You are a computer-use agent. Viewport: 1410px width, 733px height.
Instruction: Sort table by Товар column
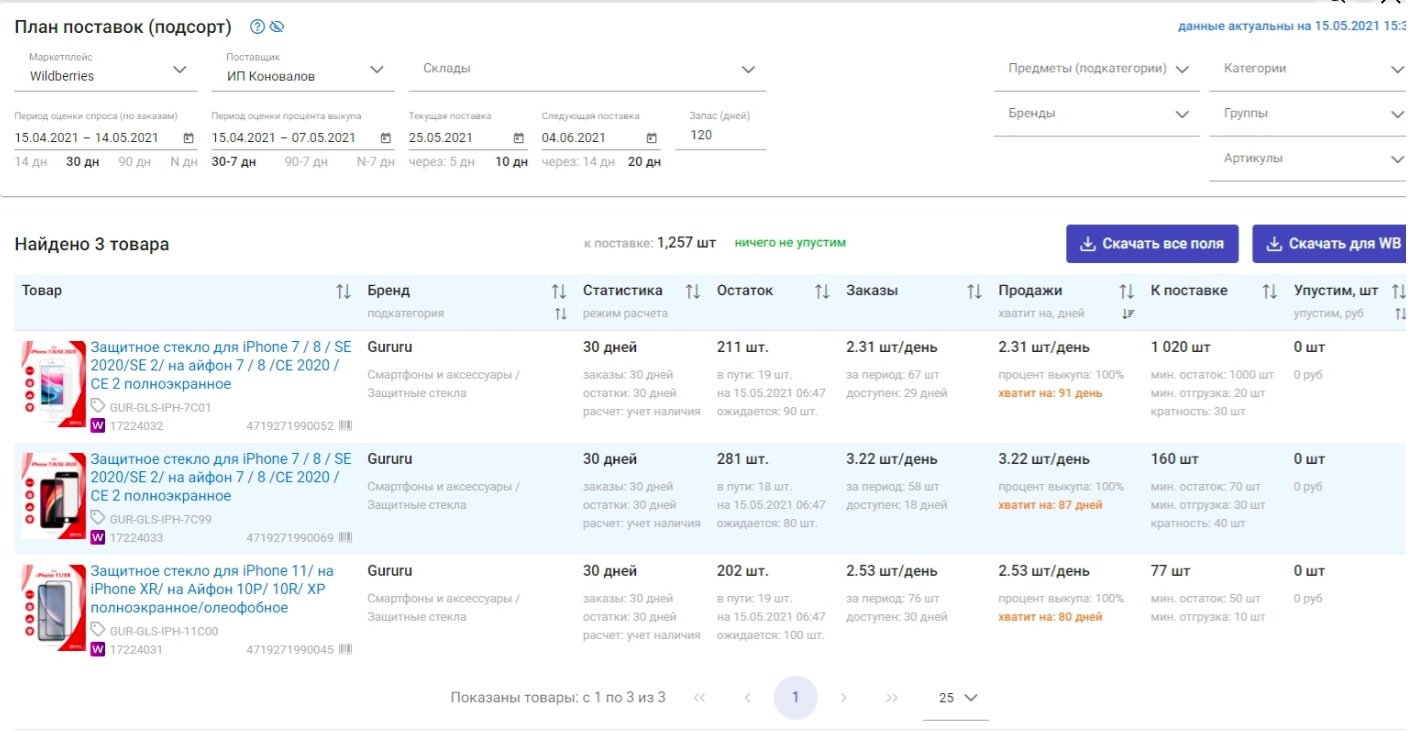tap(343, 291)
